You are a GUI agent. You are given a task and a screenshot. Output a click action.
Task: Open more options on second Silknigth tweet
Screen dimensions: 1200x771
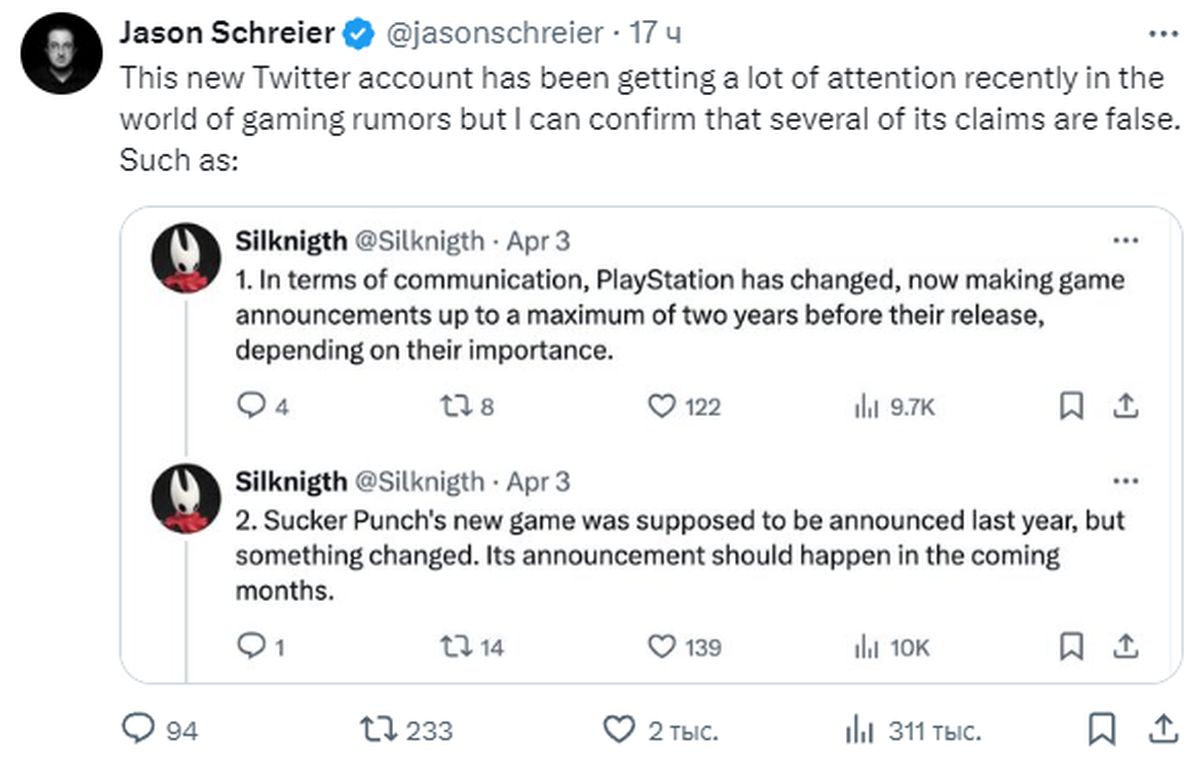pos(1126,482)
